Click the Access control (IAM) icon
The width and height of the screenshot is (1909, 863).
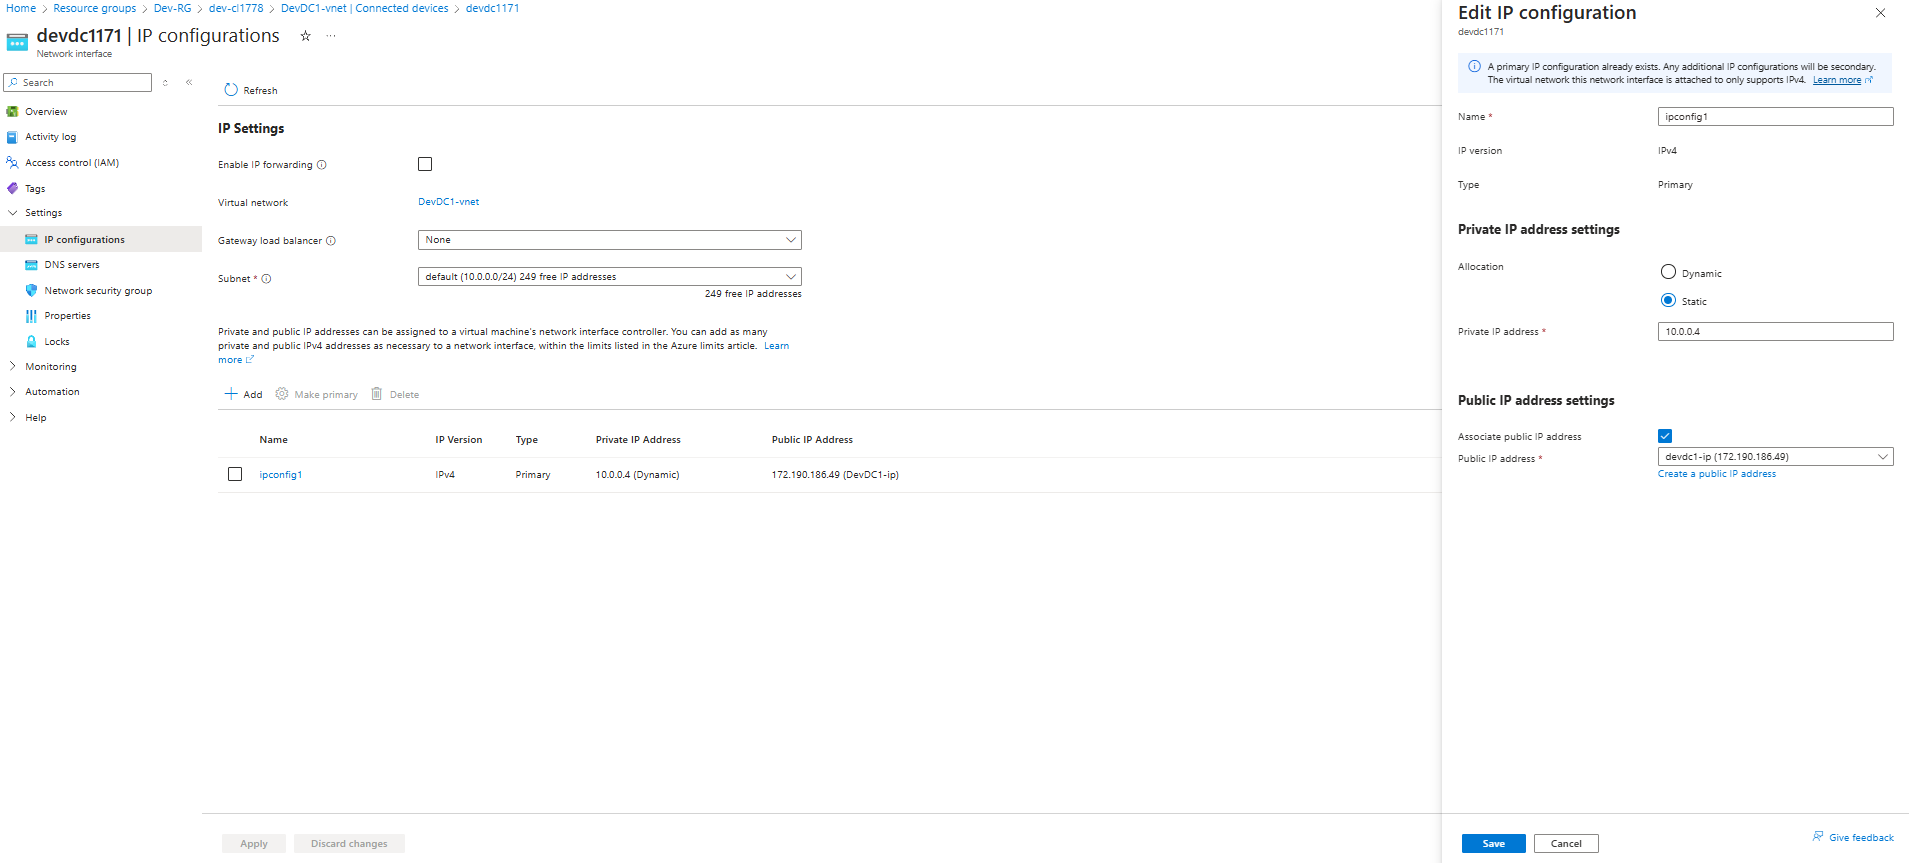tap(12, 162)
